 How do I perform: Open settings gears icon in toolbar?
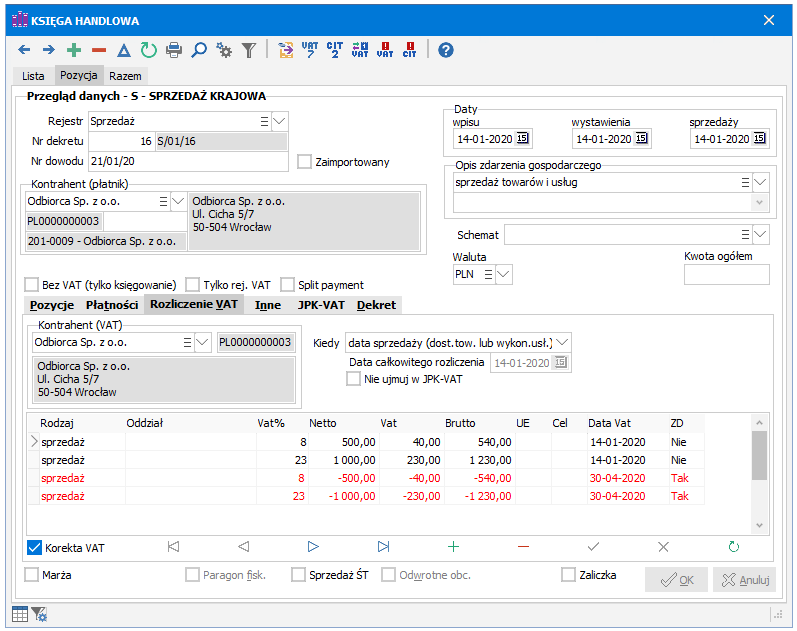point(224,50)
